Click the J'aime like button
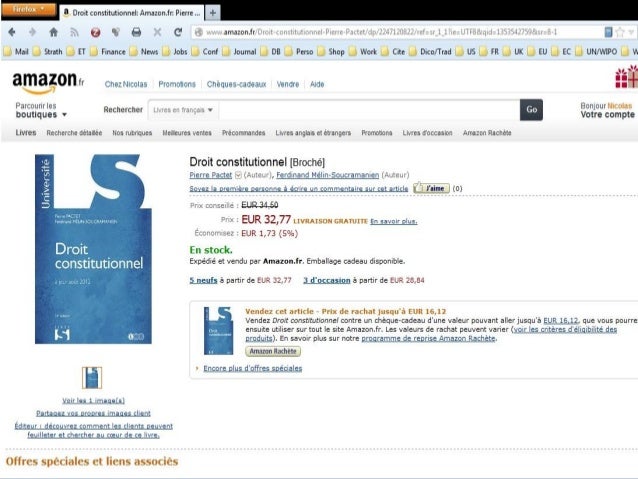The image size is (638, 479). (x=431, y=188)
